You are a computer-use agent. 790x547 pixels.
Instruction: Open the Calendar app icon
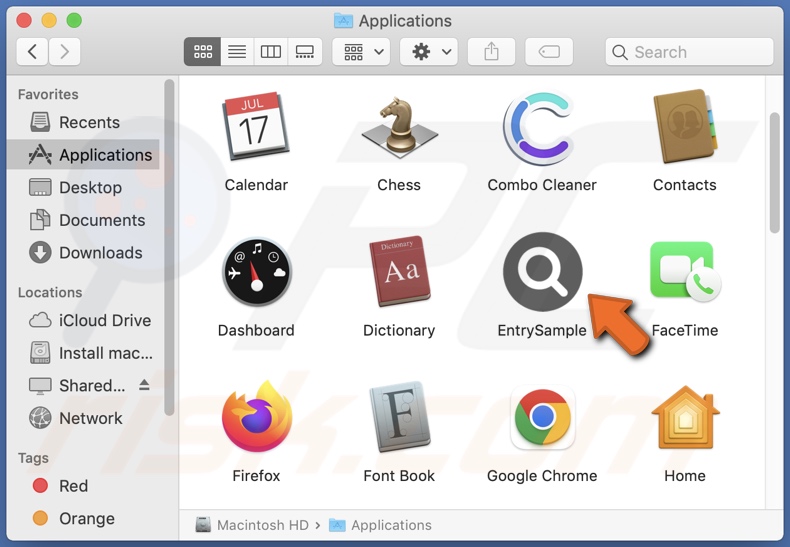(256, 126)
